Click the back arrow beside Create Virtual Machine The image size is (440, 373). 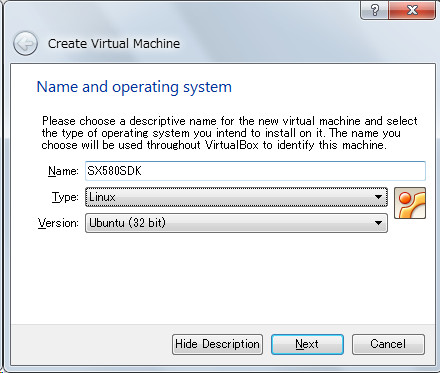point(25,43)
